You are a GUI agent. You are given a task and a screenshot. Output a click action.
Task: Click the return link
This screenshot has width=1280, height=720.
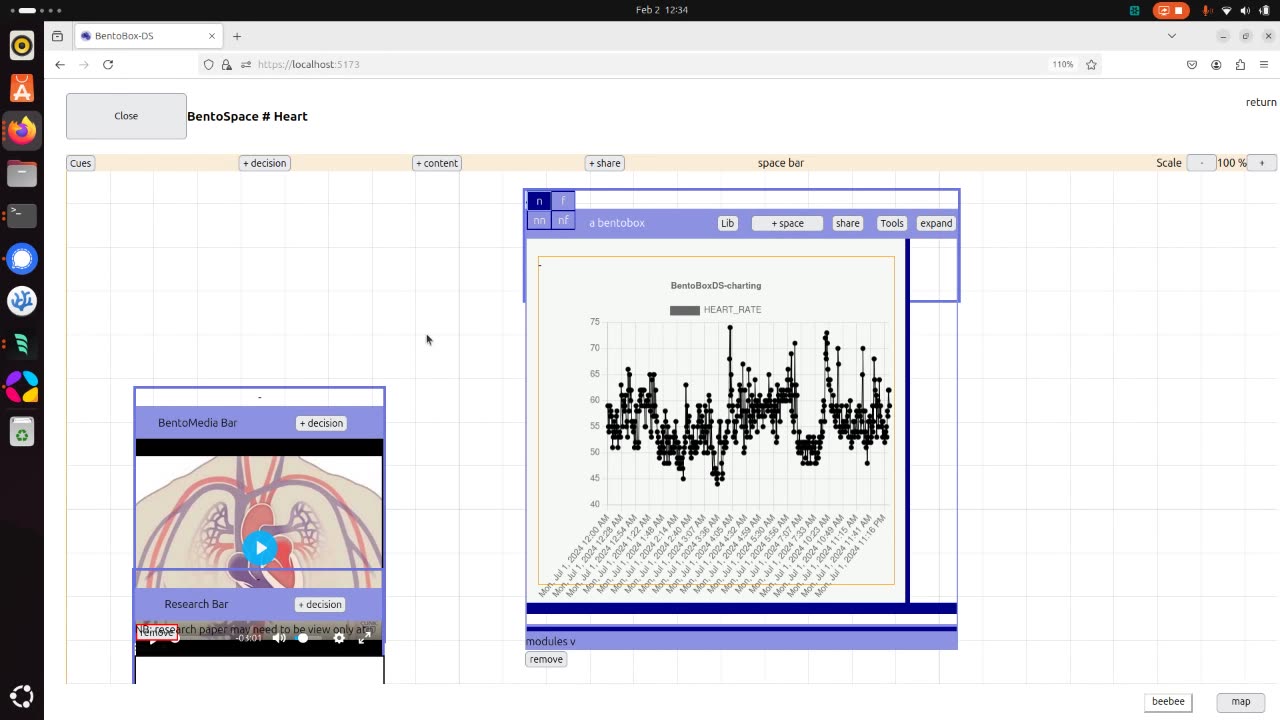[1261, 102]
